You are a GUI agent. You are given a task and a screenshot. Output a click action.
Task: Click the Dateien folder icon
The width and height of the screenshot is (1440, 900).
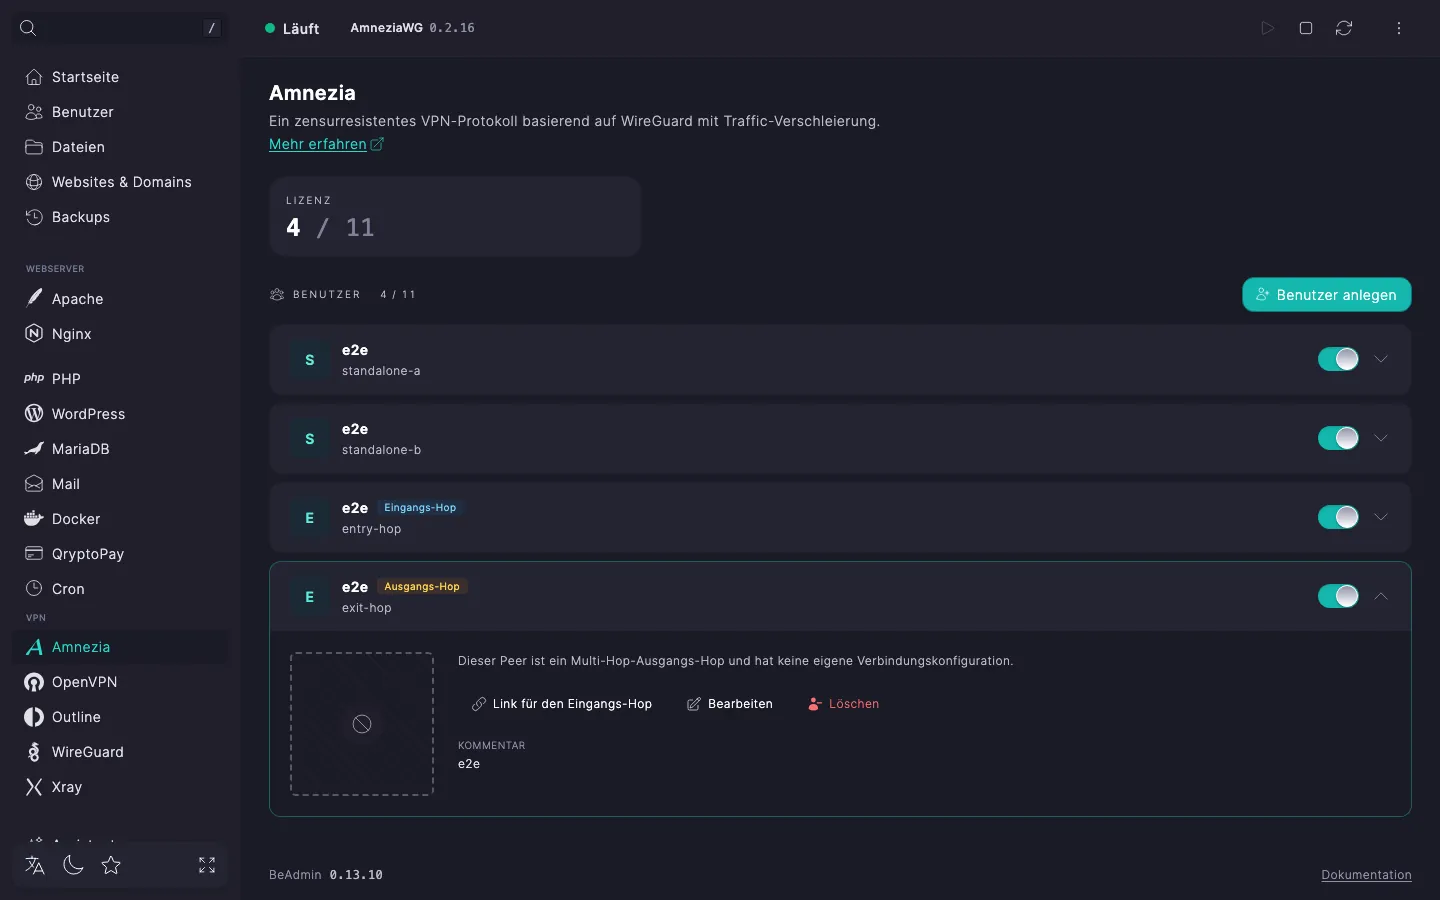click(x=34, y=147)
